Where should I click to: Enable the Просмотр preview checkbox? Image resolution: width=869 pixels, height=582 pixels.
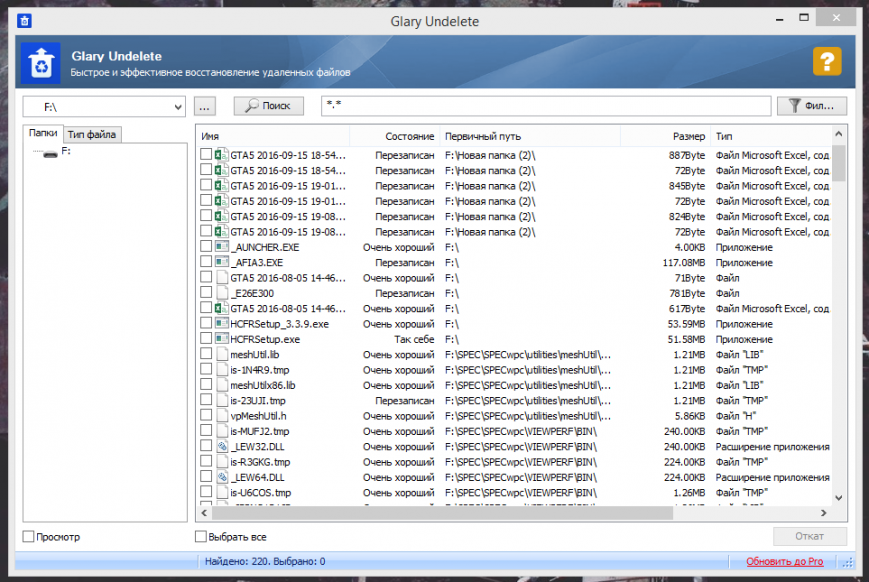pos(28,536)
